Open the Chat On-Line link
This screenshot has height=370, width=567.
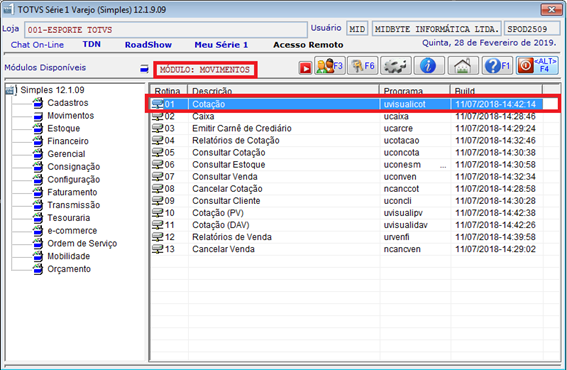[37, 45]
